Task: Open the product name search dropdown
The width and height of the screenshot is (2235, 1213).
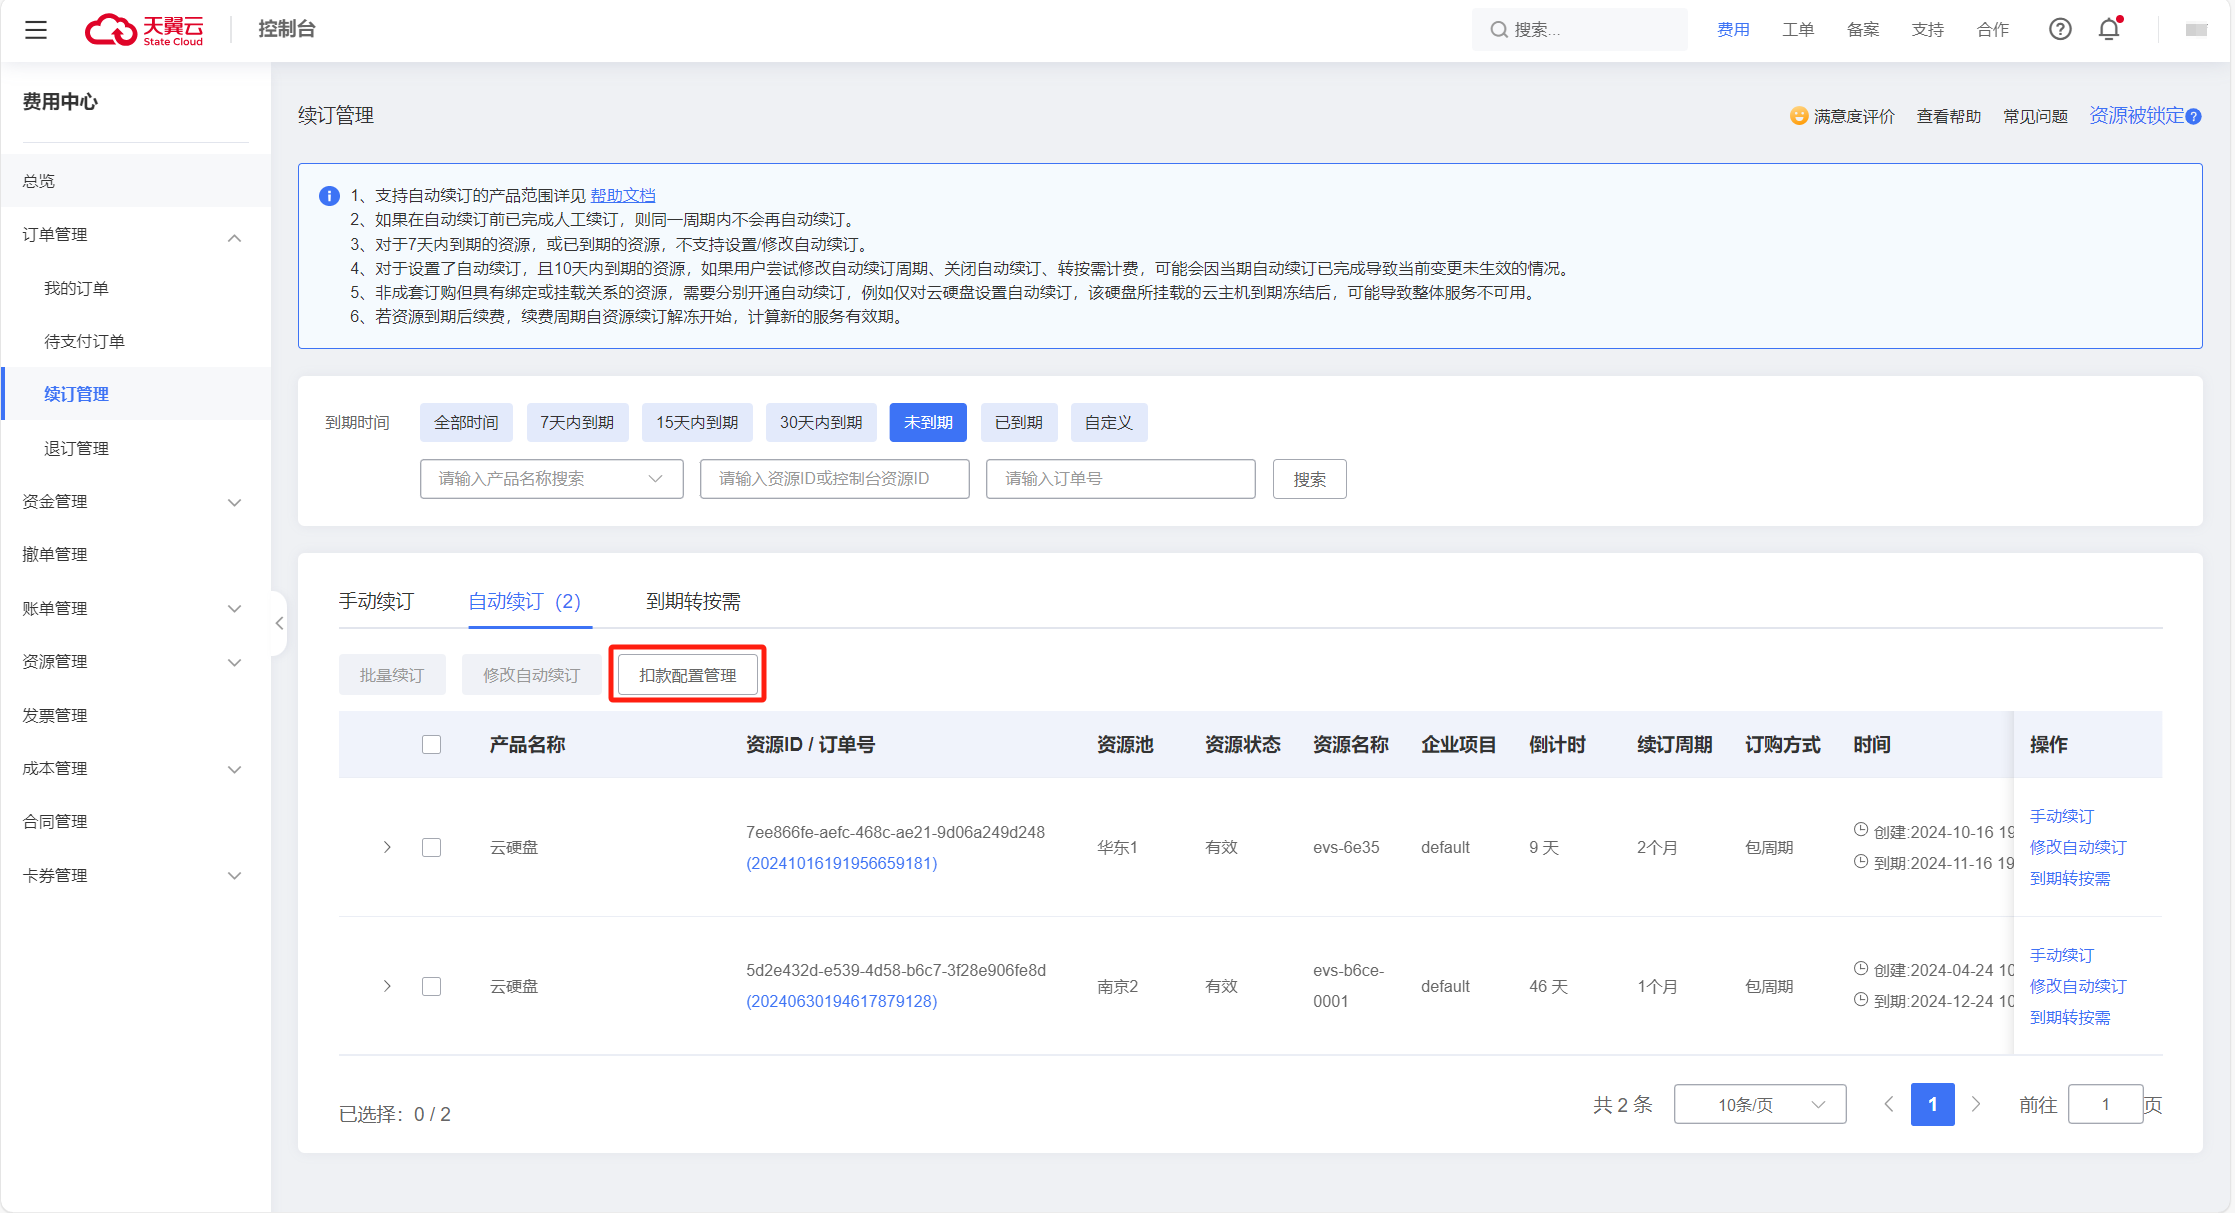Action: point(551,479)
